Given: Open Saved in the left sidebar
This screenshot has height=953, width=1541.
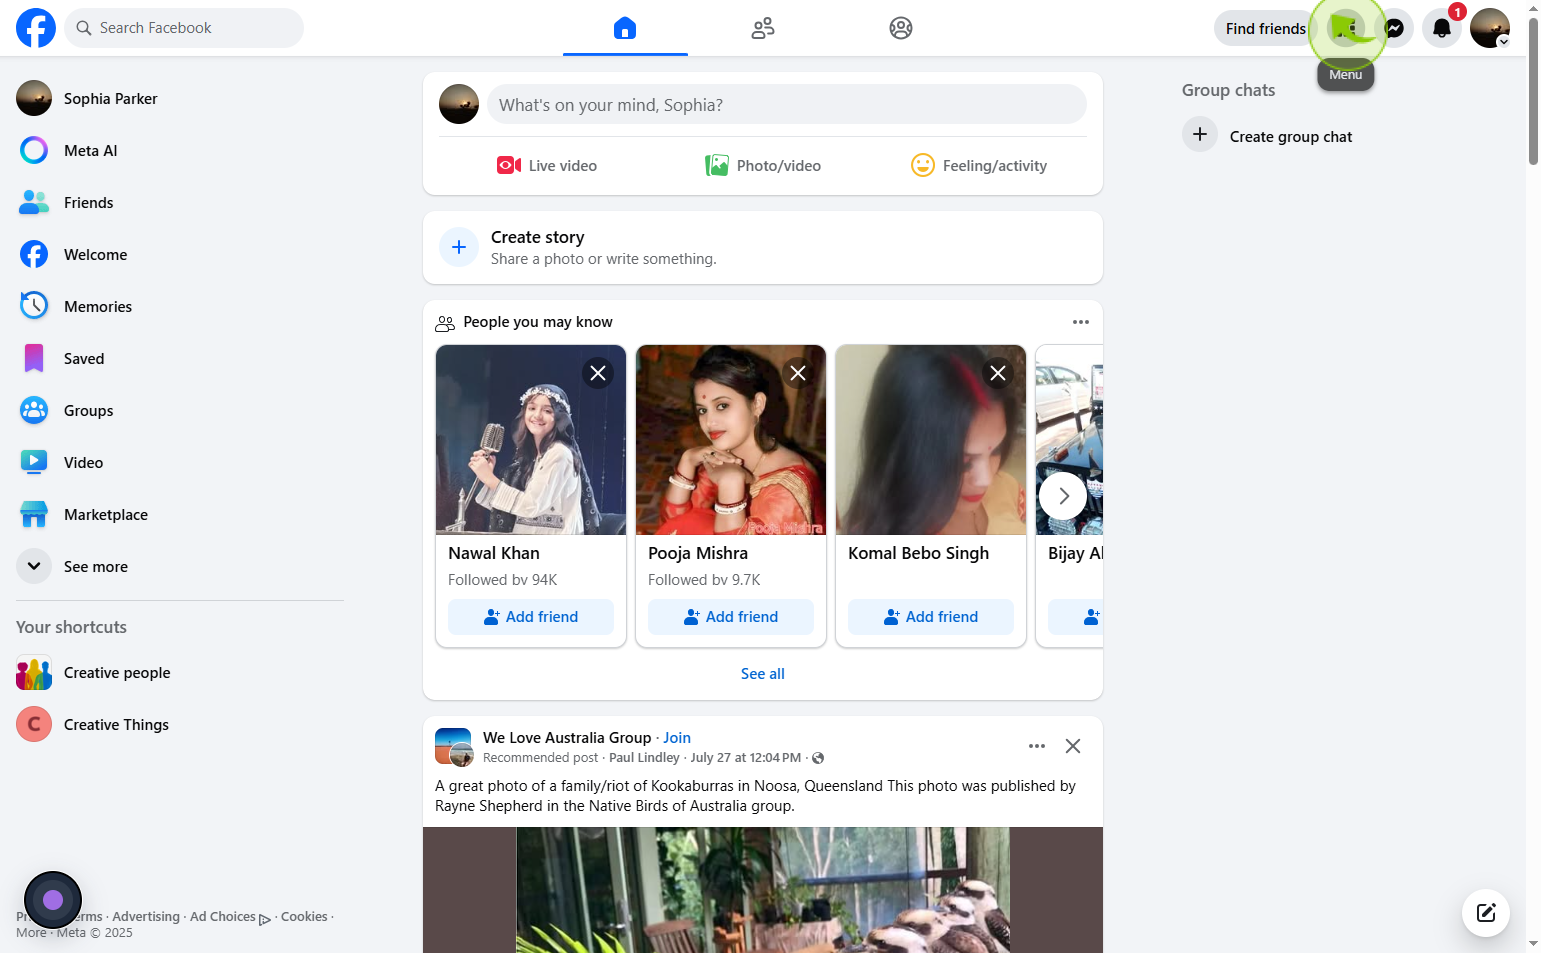Looking at the screenshot, I should [180, 358].
